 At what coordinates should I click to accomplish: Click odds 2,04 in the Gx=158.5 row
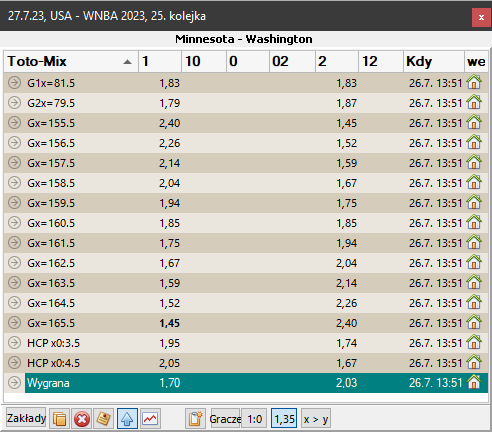pyautogui.click(x=170, y=183)
